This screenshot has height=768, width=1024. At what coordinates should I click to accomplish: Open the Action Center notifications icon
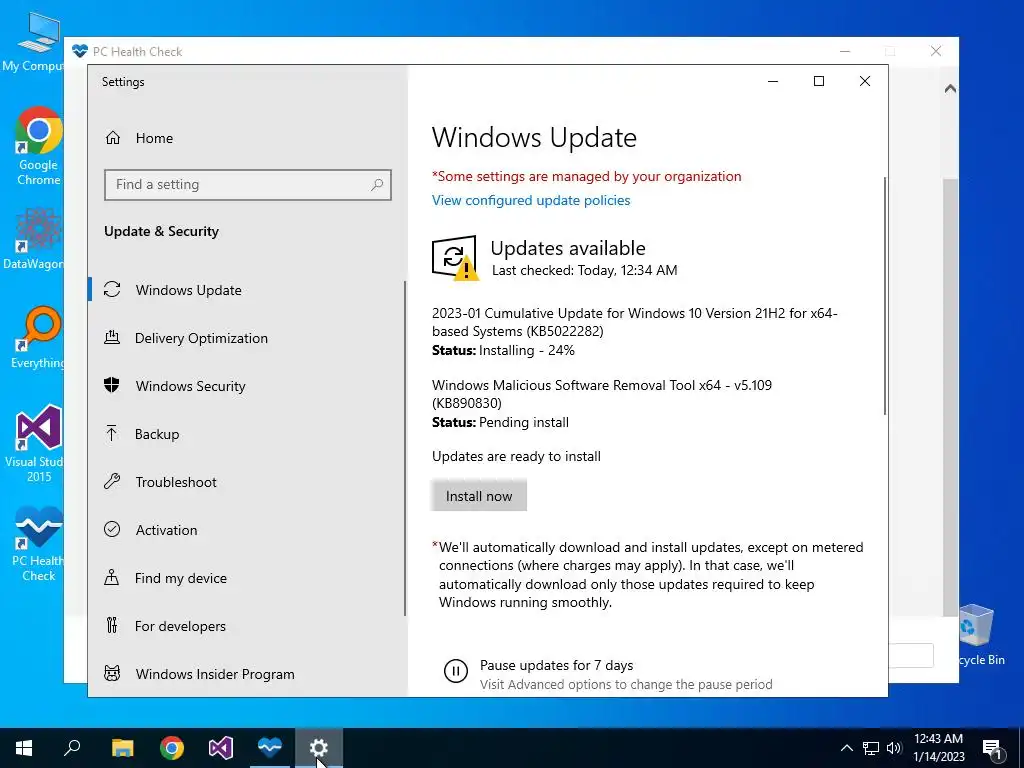click(x=993, y=748)
